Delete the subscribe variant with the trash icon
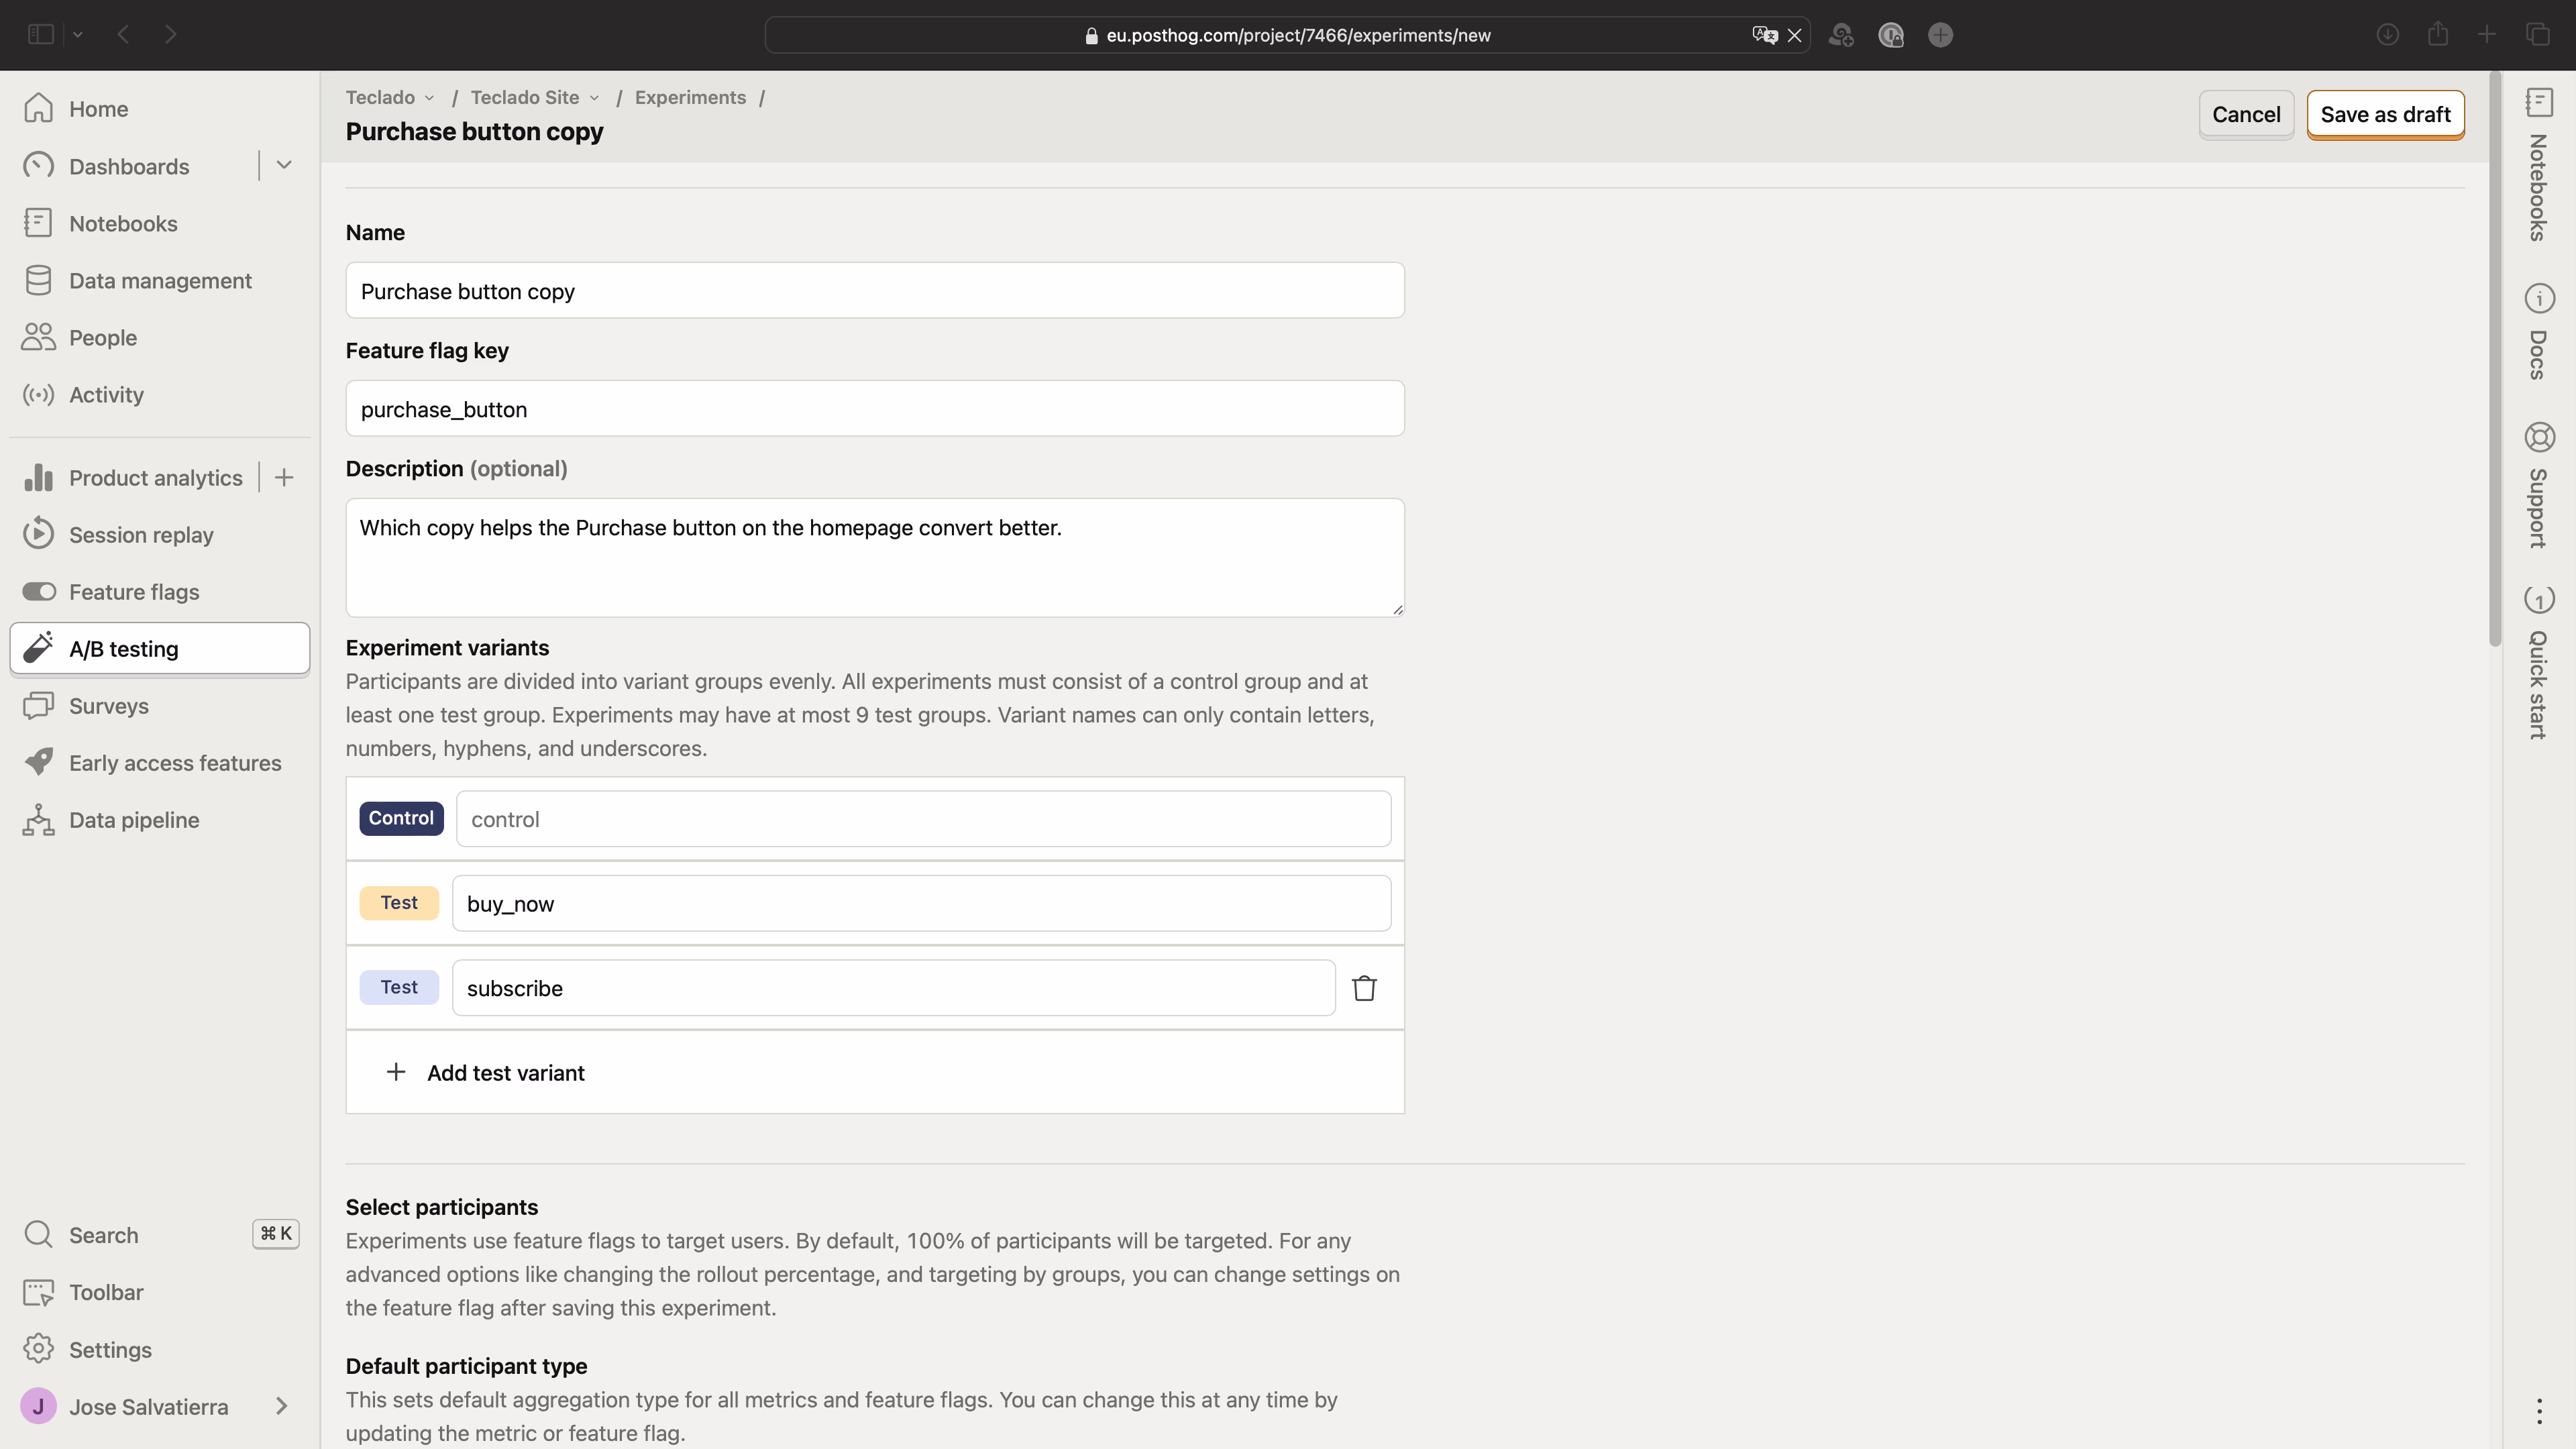 click(x=1364, y=988)
